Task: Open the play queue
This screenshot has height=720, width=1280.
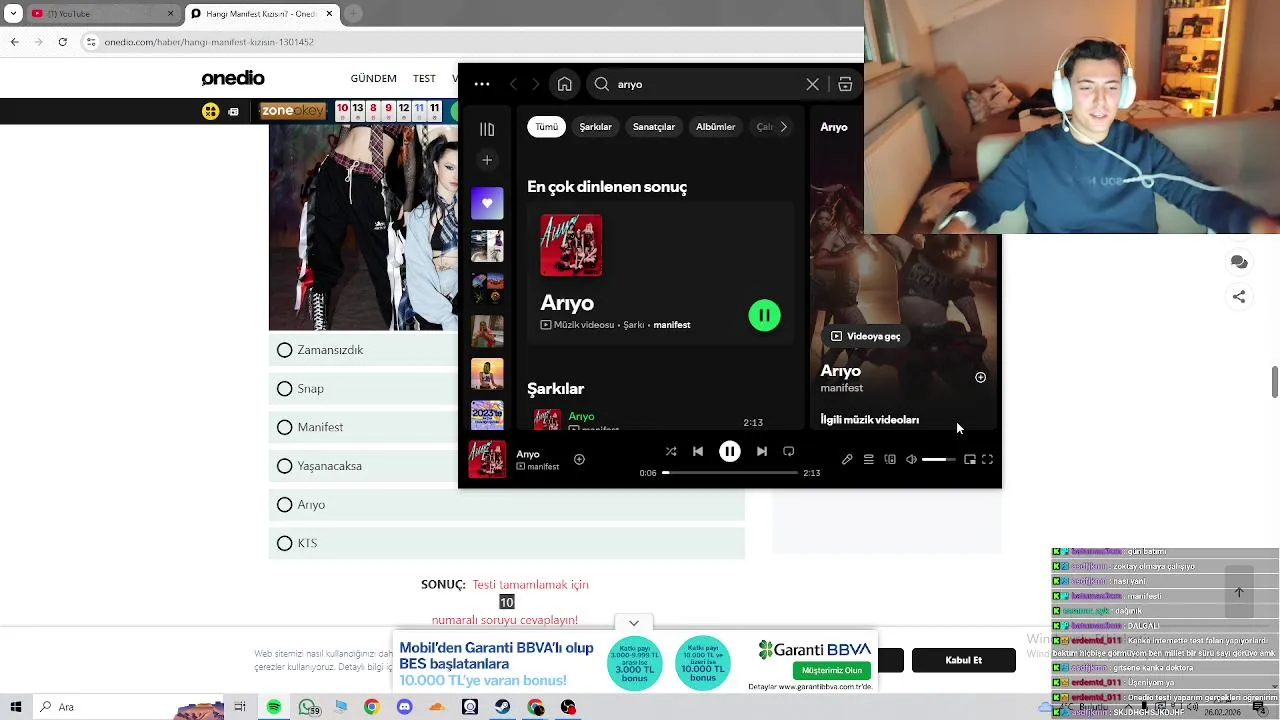Action: [x=869, y=460]
